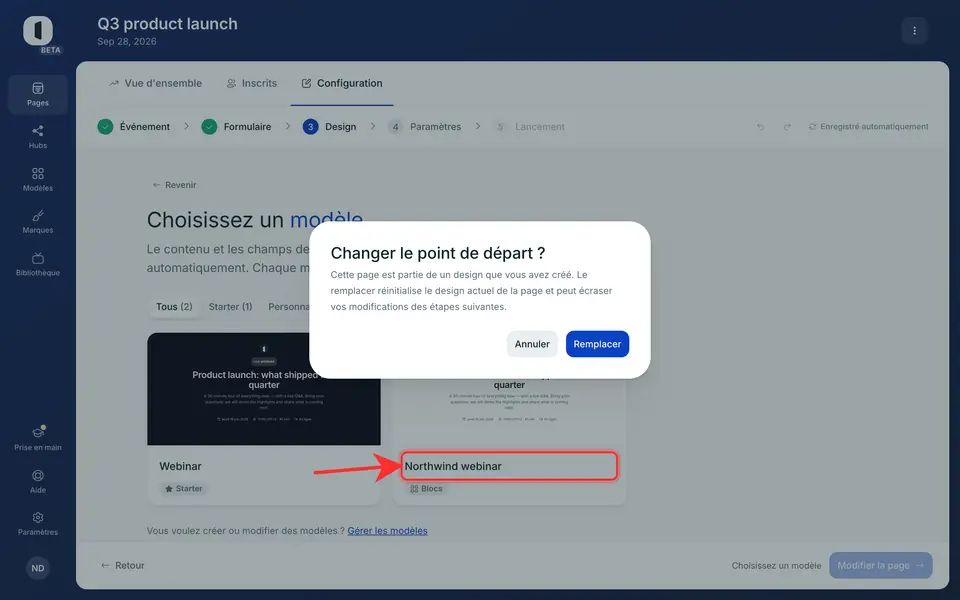The image size is (960, 600).
Task: Click the Enregistré automatiquement sync icon
Action: 812,127
